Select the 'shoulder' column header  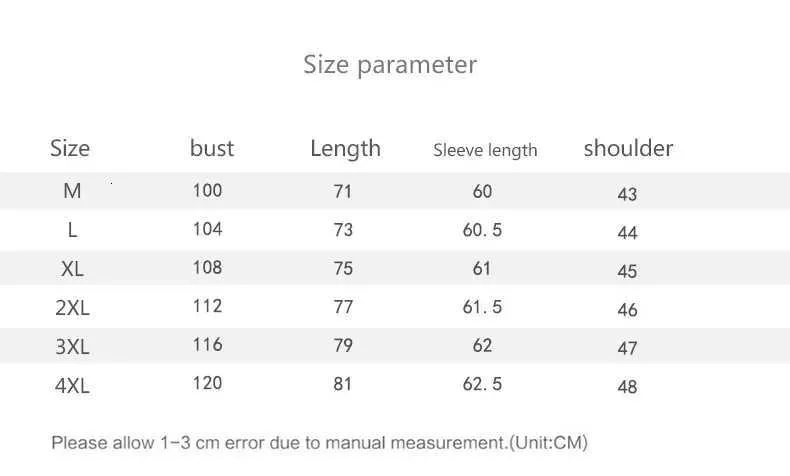pos(628,149)
